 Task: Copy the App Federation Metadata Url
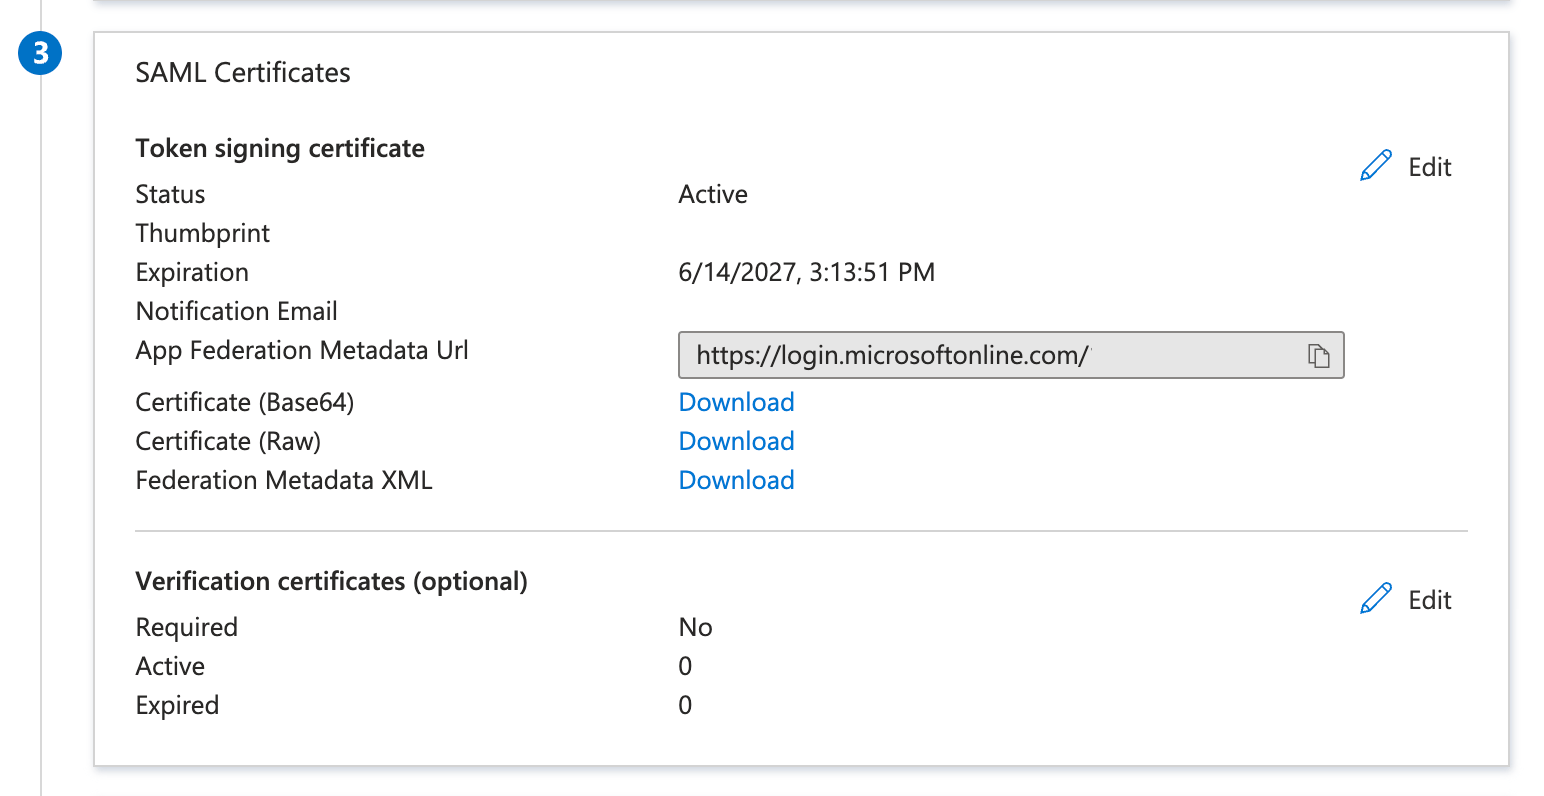click(1319, 356)
